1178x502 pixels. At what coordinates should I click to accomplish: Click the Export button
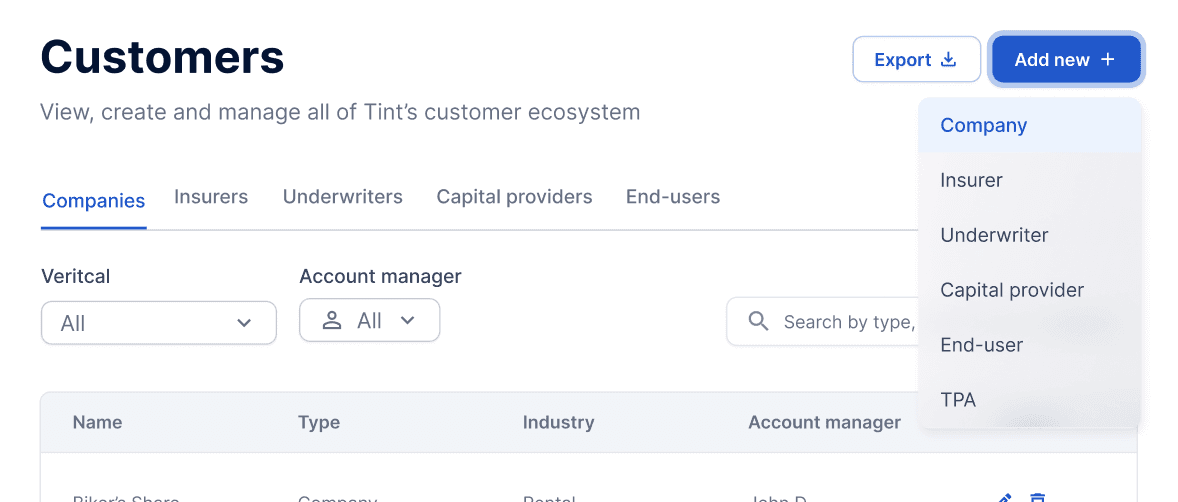click(917, 59)
